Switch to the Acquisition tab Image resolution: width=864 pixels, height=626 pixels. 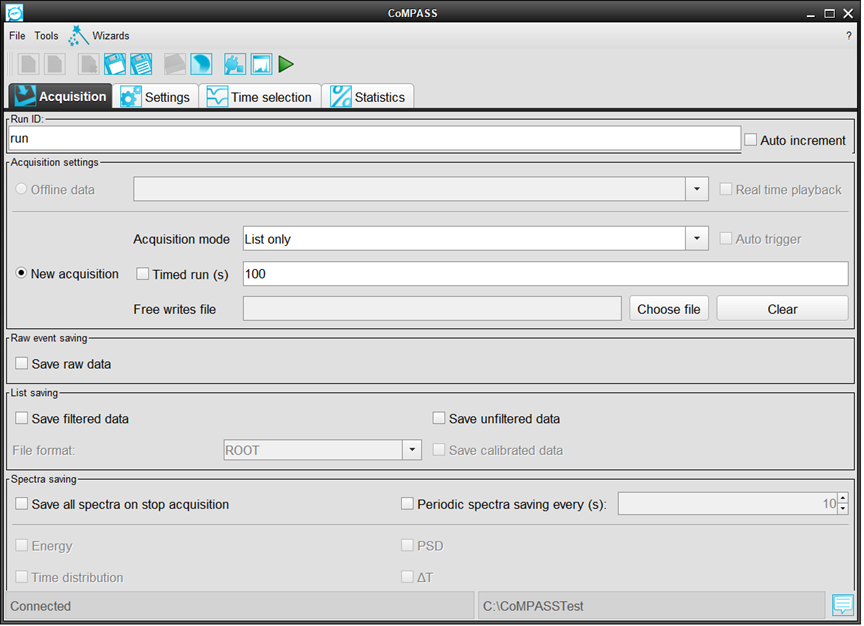[61, 96]
